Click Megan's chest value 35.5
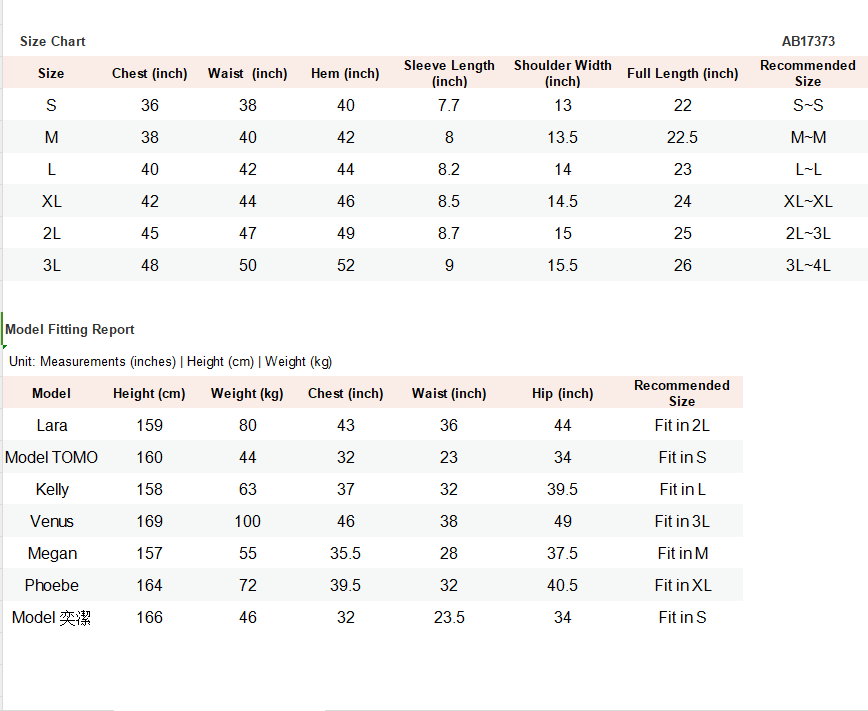The width and height of the screenshot is (868, 711). pos(345,553)
